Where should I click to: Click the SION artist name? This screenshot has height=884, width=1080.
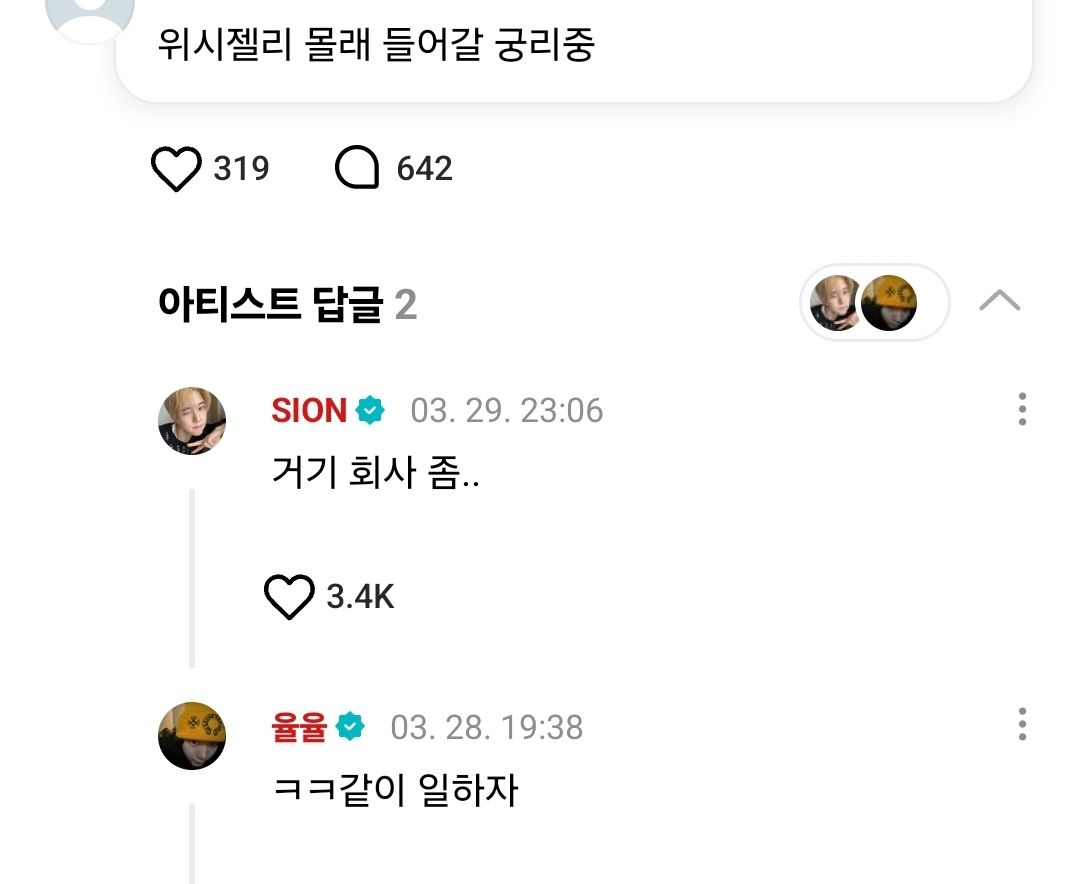point(309,410)
